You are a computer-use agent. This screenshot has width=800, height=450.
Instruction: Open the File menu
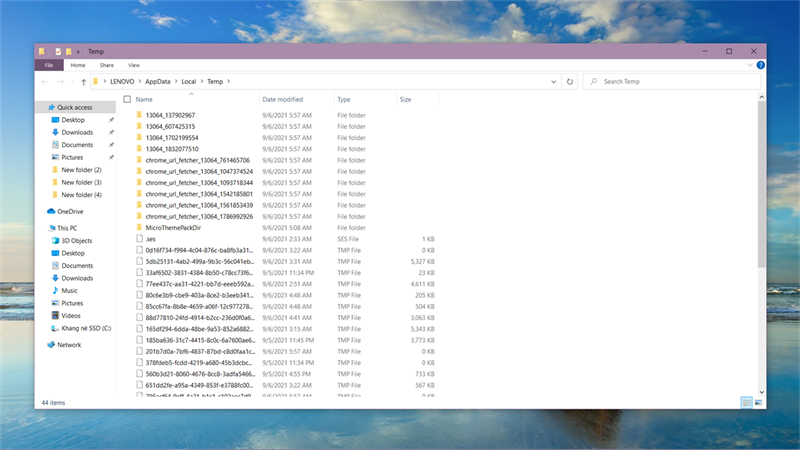(x=49, y=65)
